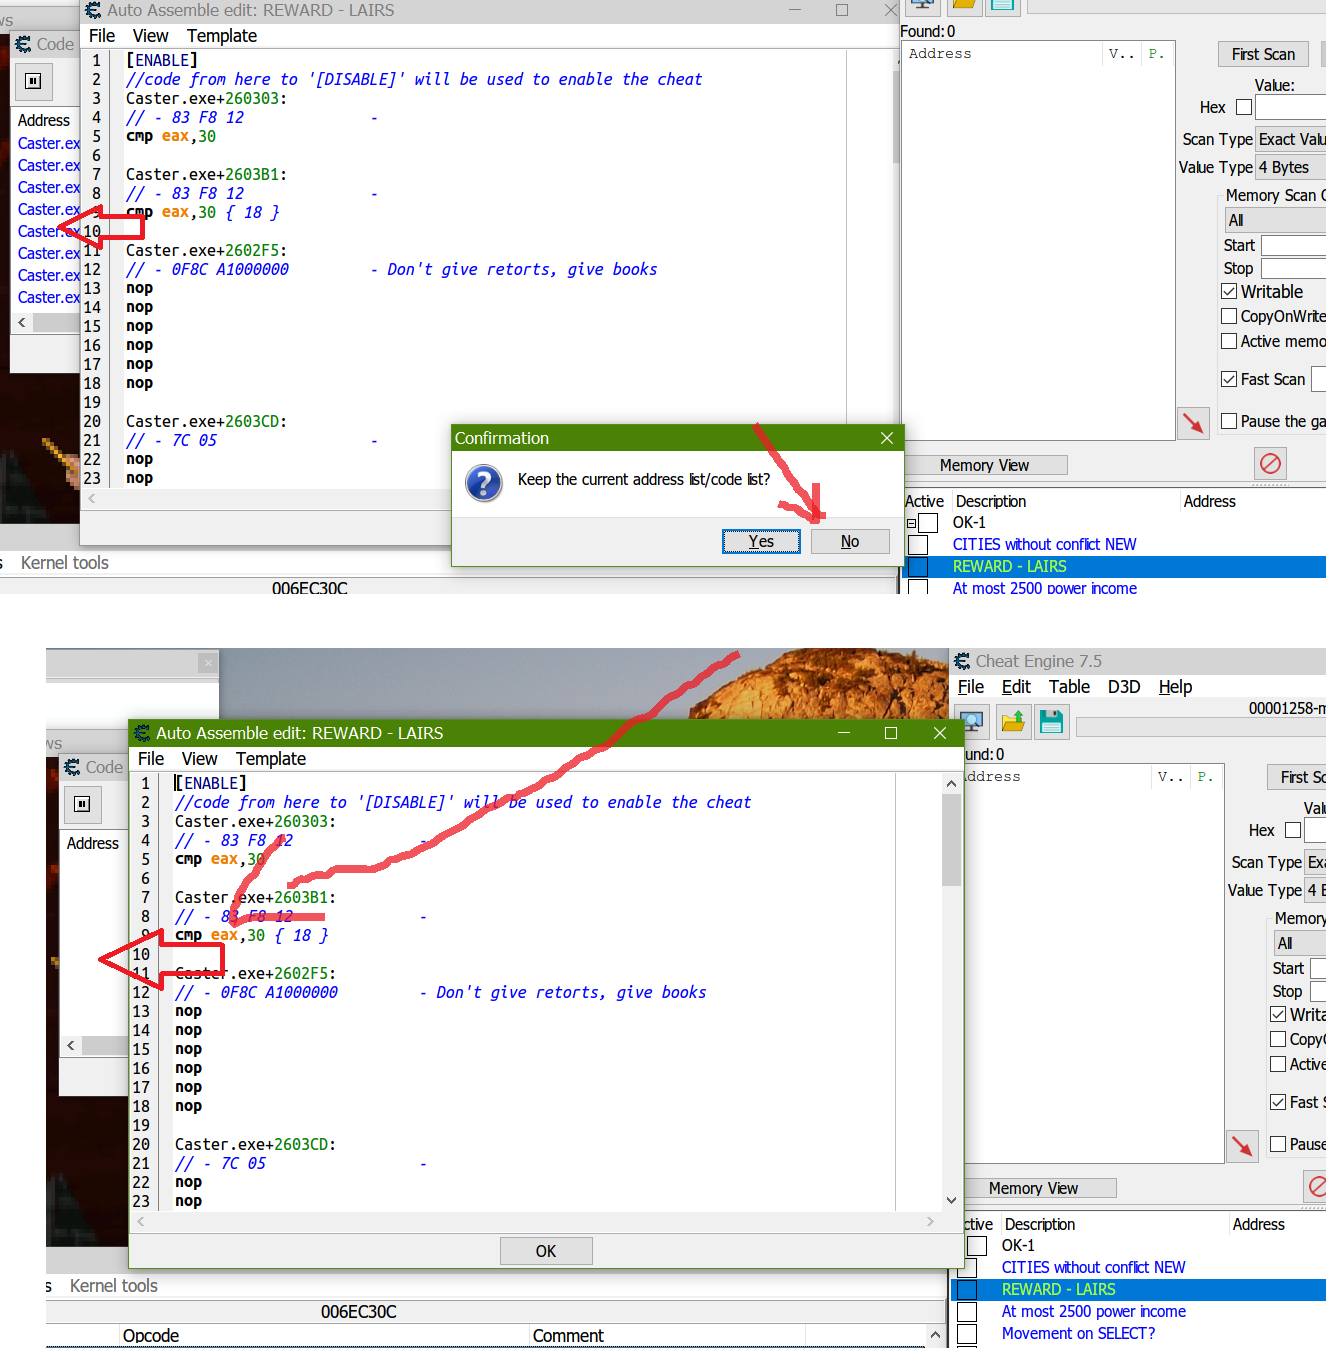This screenshot has width=1326, height=1348.
Task: Open the Edit menu in Cheat Engine 7.5
Action: coord(1016,687)
